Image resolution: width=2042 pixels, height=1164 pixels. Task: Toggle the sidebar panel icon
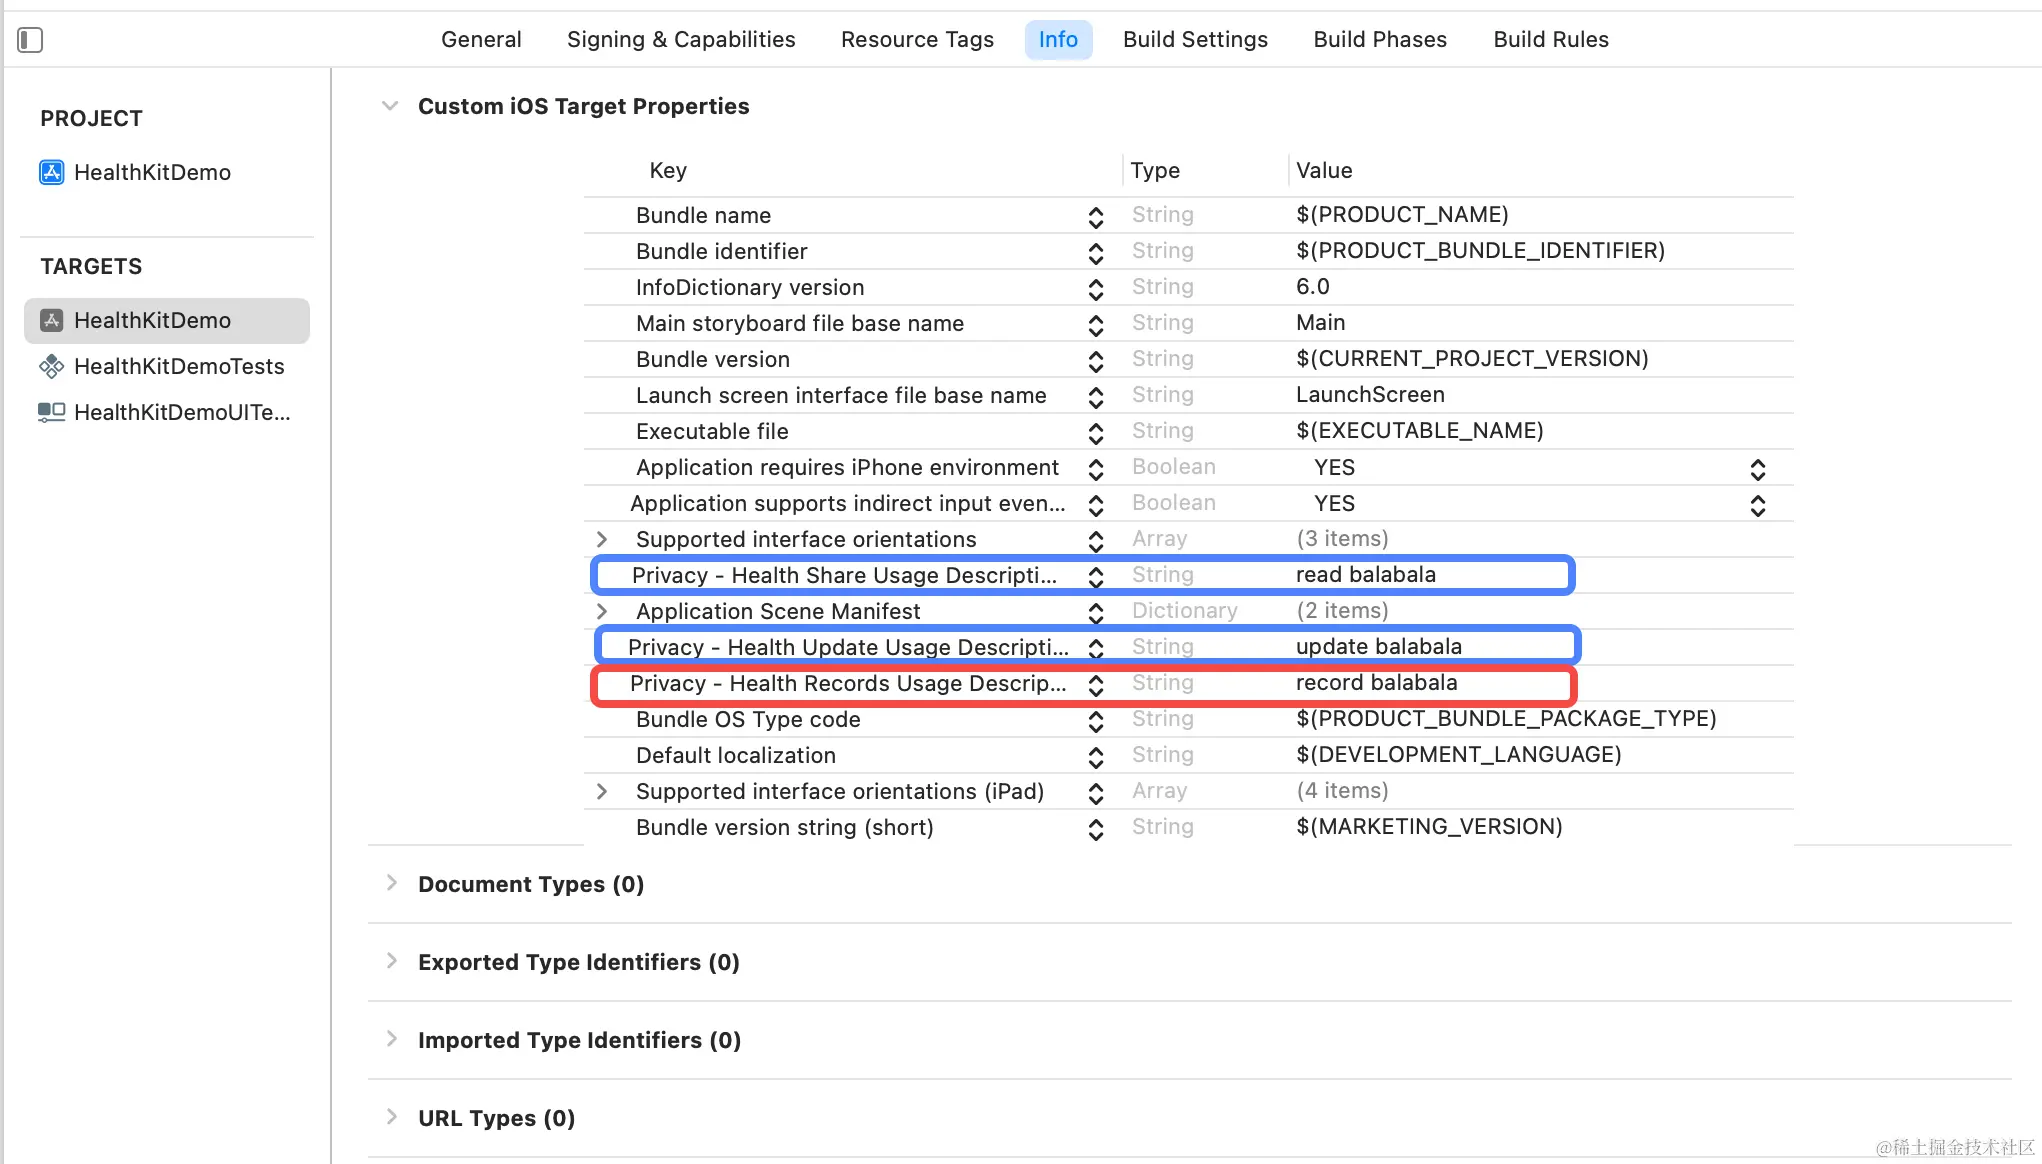[30, 40]
